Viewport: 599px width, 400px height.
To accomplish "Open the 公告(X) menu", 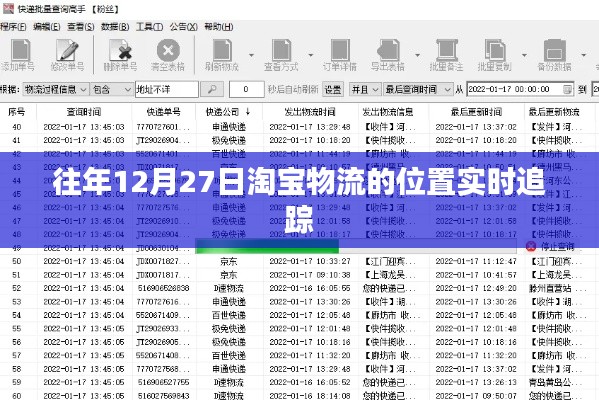I will 183,27.
